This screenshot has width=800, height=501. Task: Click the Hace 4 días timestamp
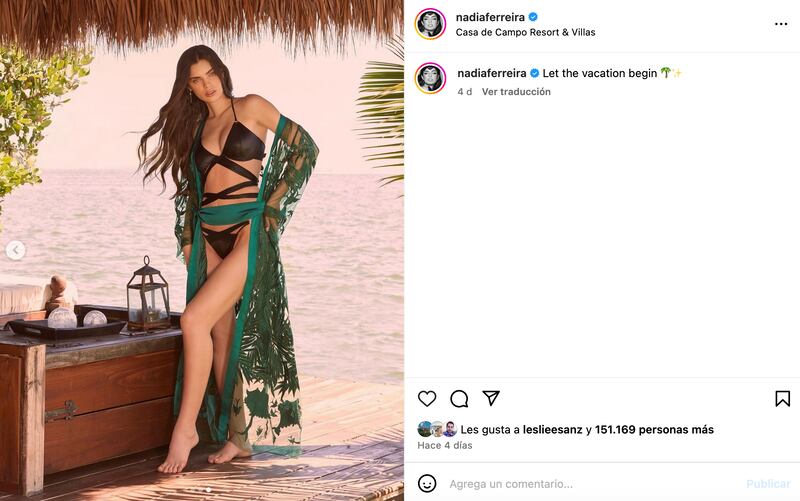445,445
